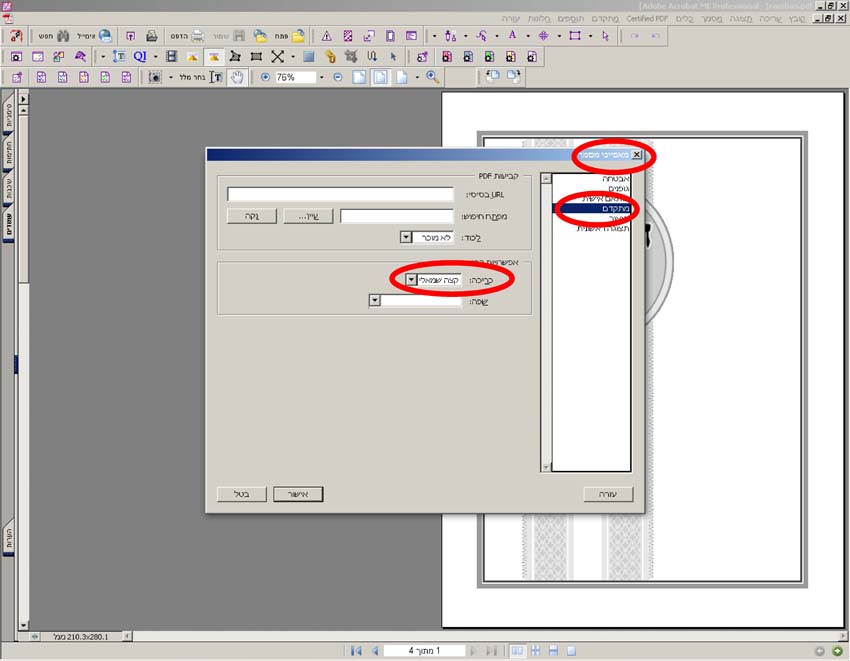
Task: Click the zoom in plus button
Action: [x=265, y=77]
